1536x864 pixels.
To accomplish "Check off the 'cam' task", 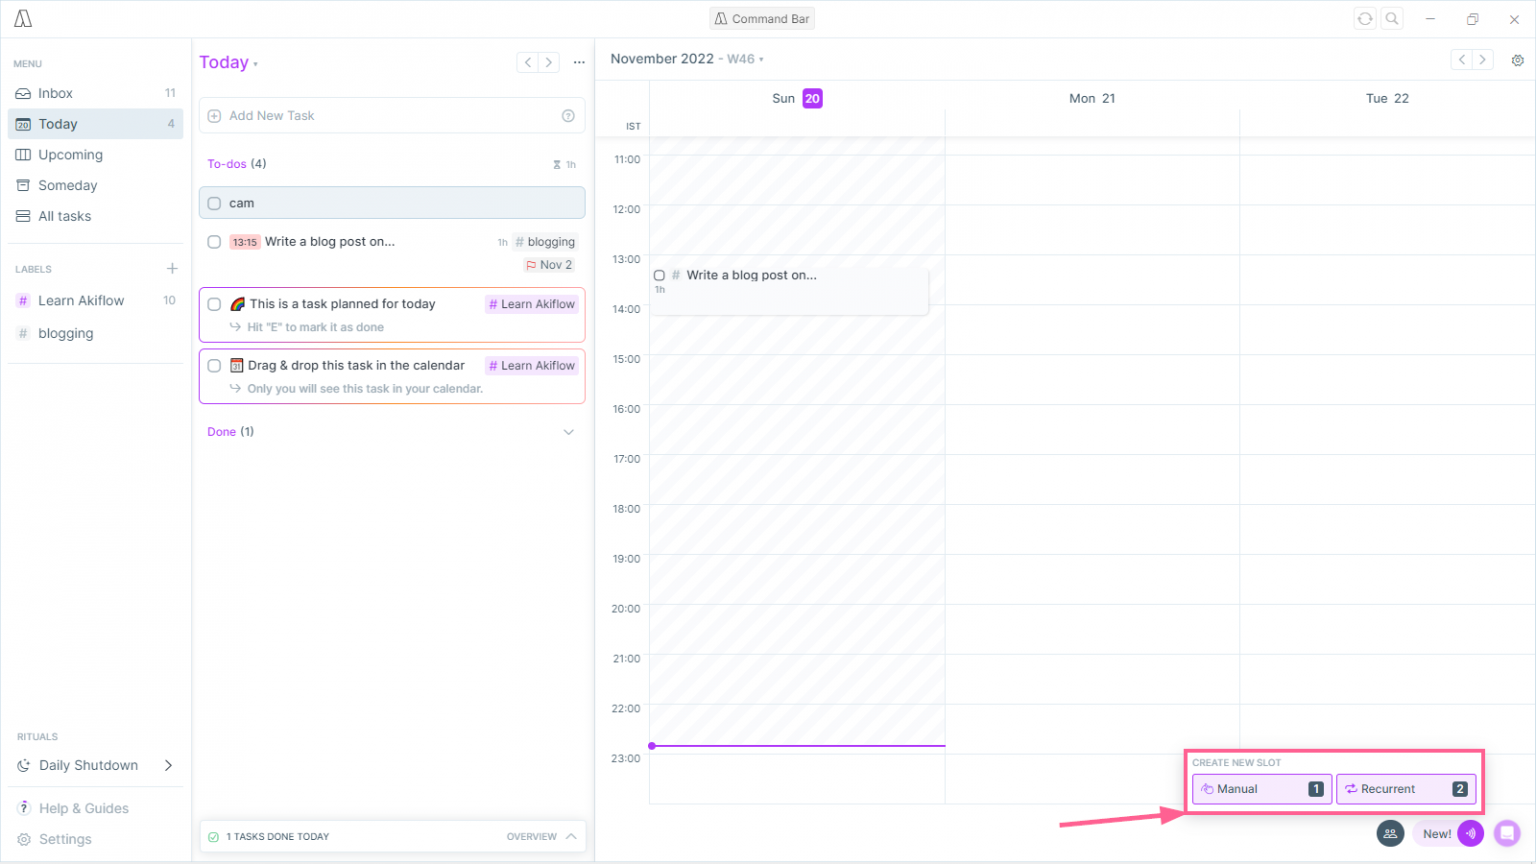I will pos(214,203).
